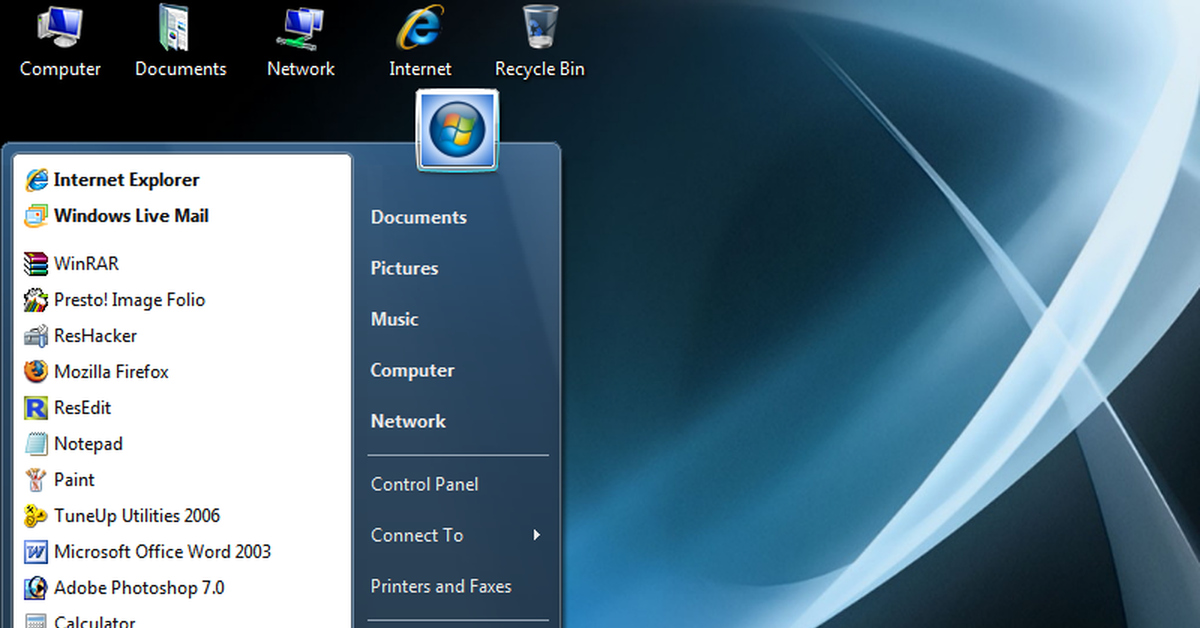Screen dimensions: 1200x628
Task: Select the Paint label
Action: 74,480
